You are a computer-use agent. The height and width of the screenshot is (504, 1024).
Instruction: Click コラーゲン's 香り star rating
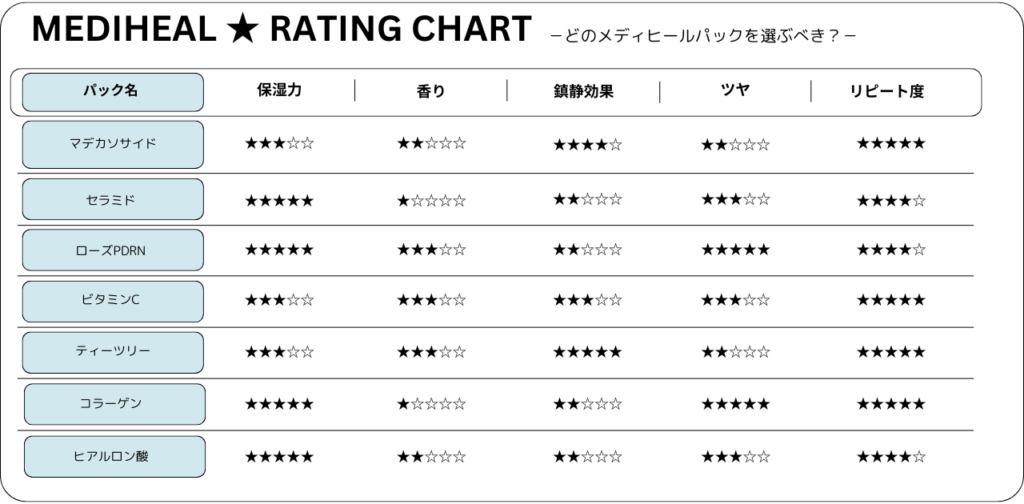click(431, 404)
